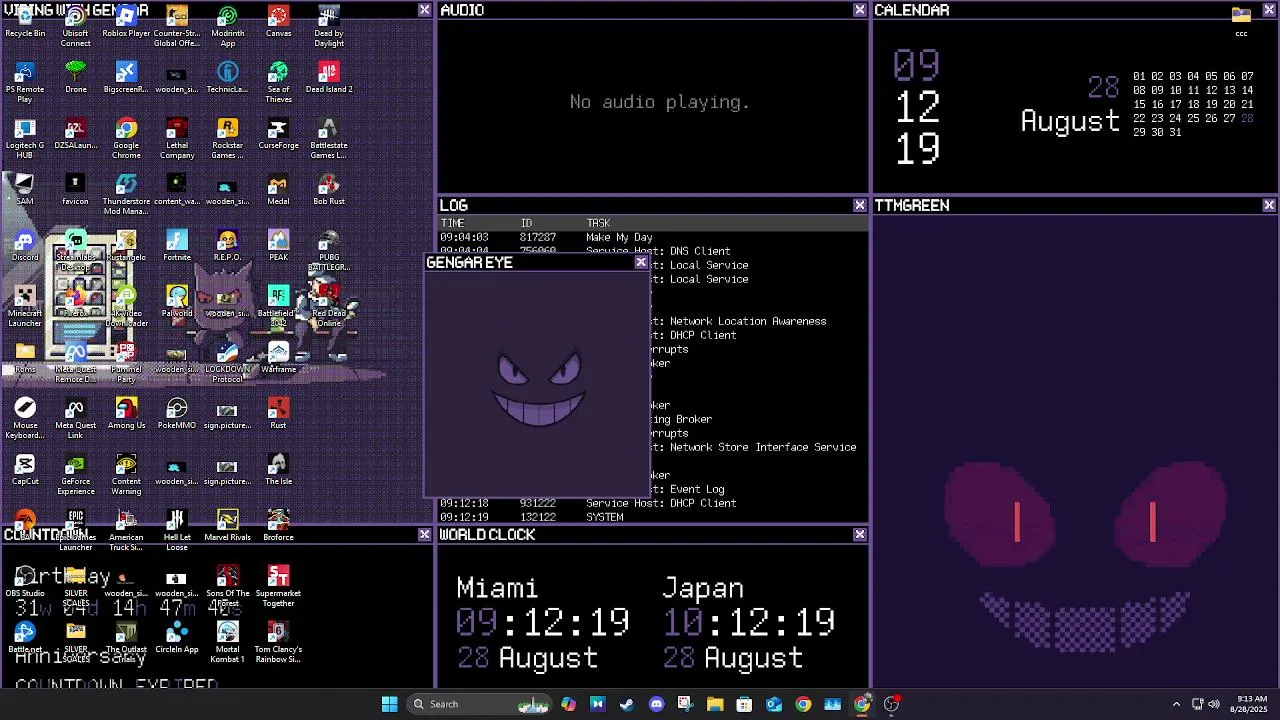The width and height of the screenshot is (1280, 720).
Task: Open the Roblox Player shortcut
Action: point(126,23)
